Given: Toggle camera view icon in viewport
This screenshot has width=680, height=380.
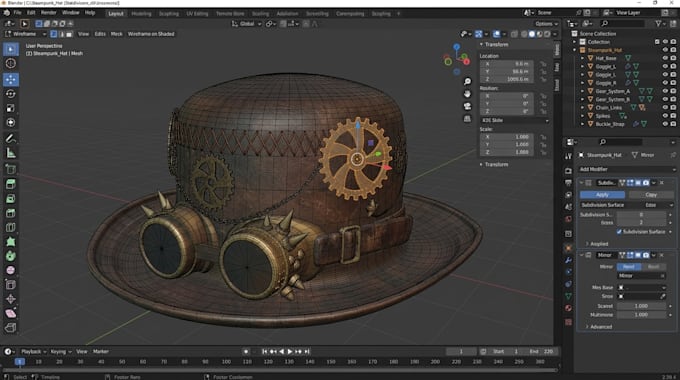Looking at the screenshot, I should tap(467, 106).
